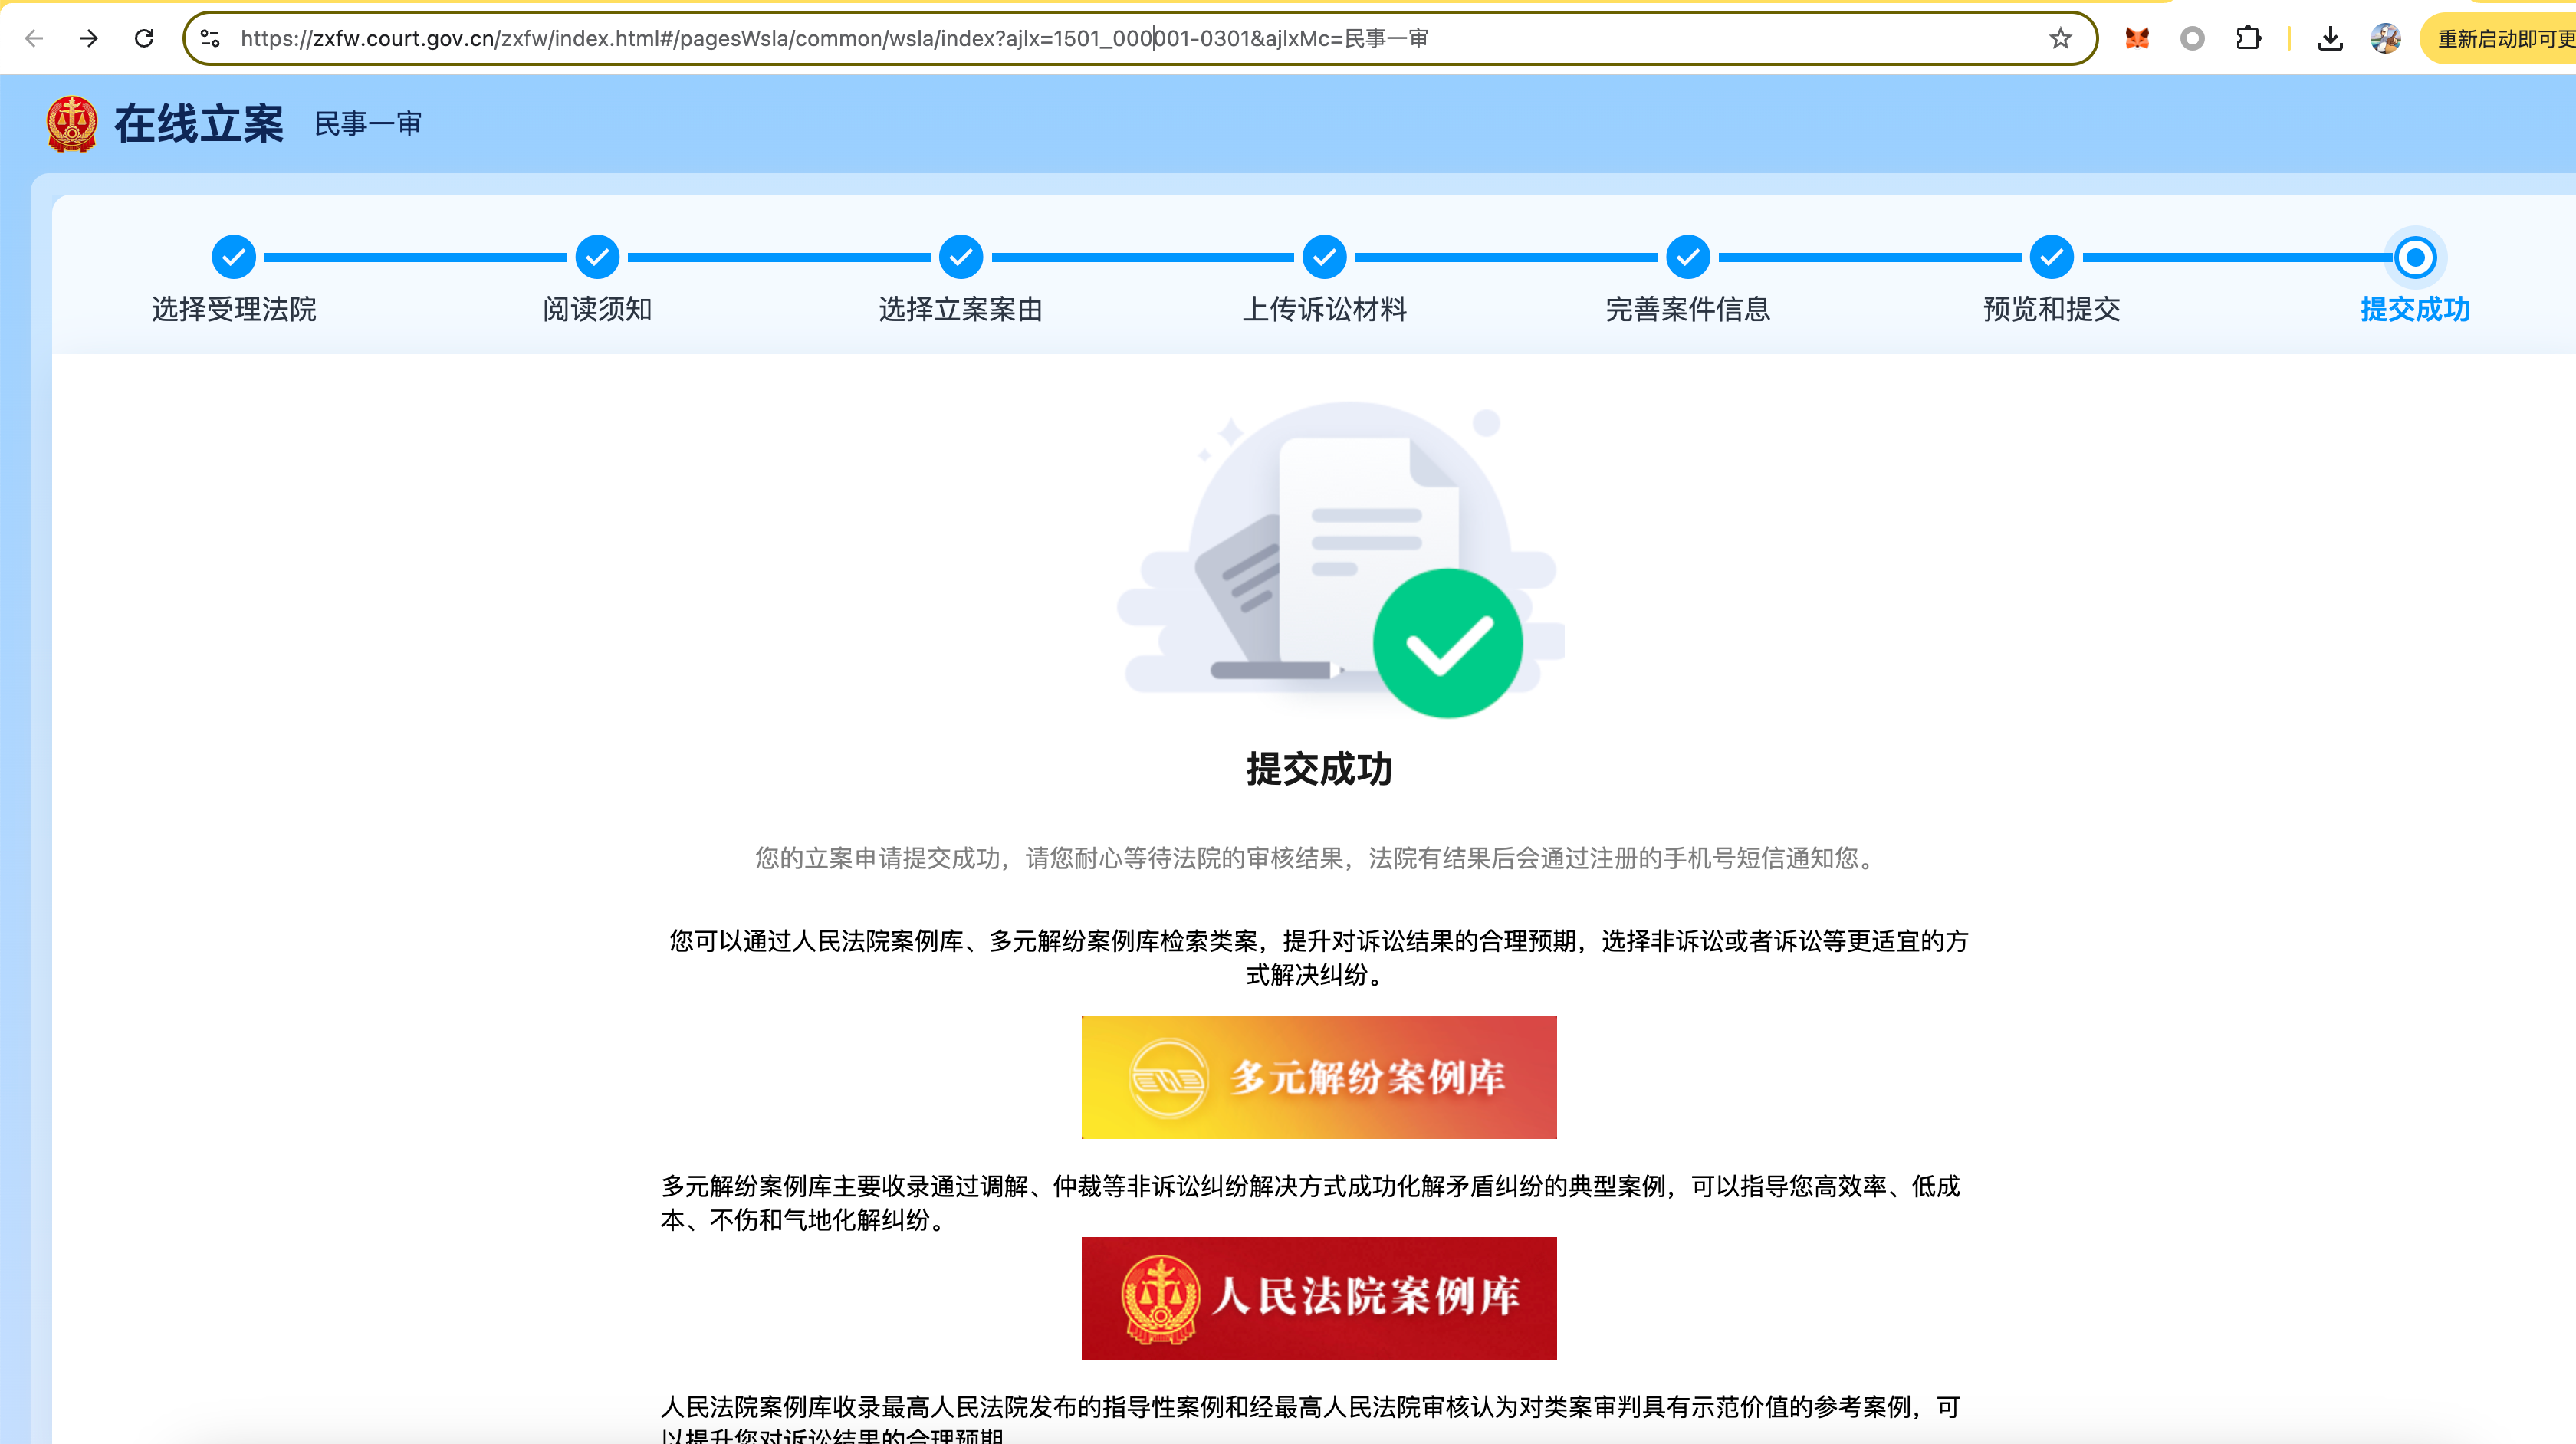
Task: Click the court emblem logo
Action: pos(72,124)
